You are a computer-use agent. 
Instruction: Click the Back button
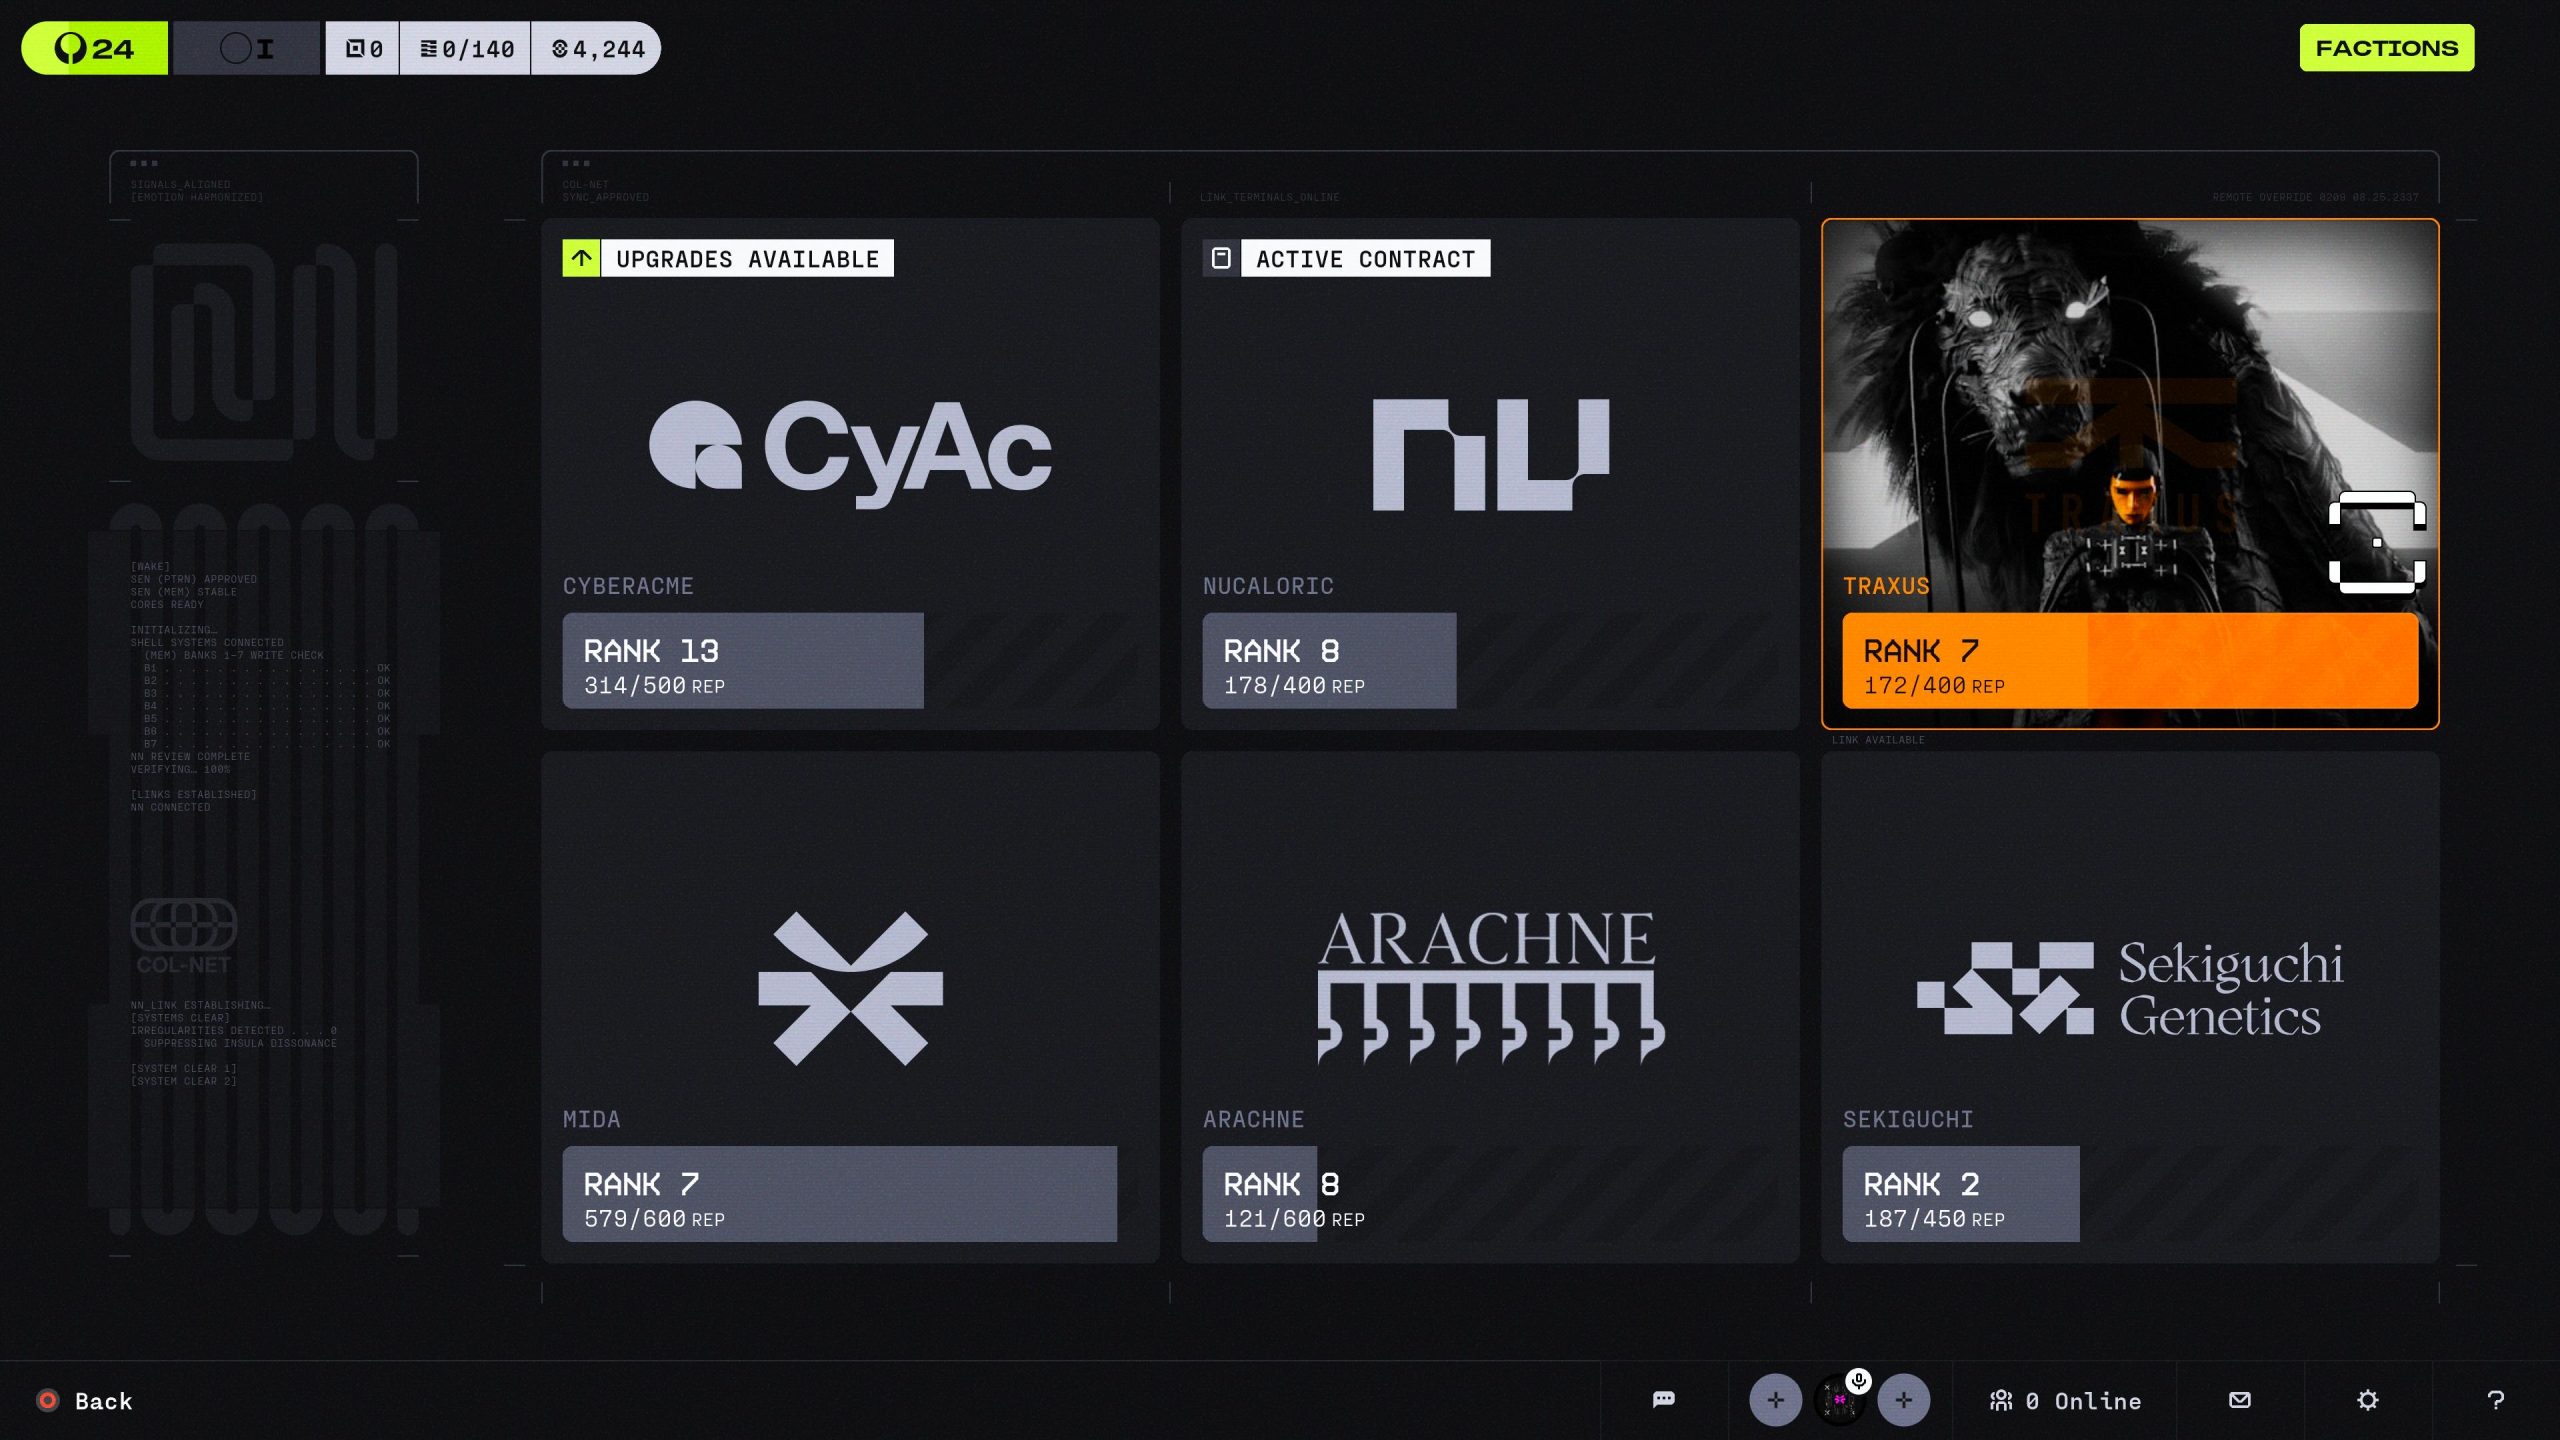pos(84,1400)
